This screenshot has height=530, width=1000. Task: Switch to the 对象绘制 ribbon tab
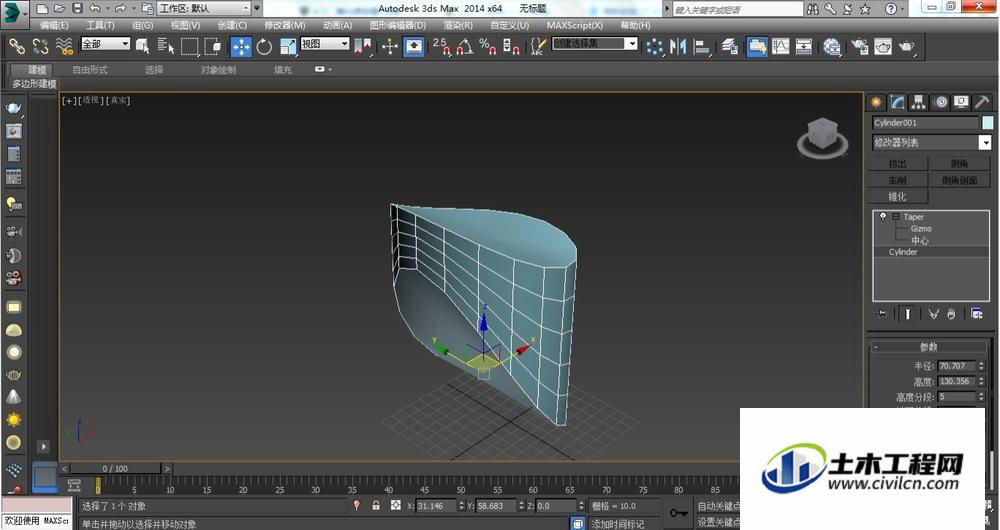click(218, 70)
